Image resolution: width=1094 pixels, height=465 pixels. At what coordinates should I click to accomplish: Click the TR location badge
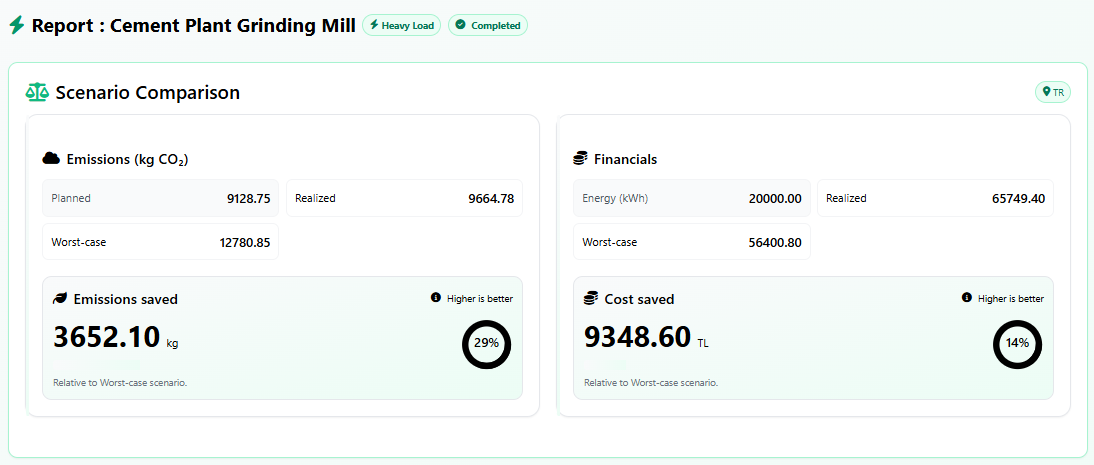(1052, 92)
